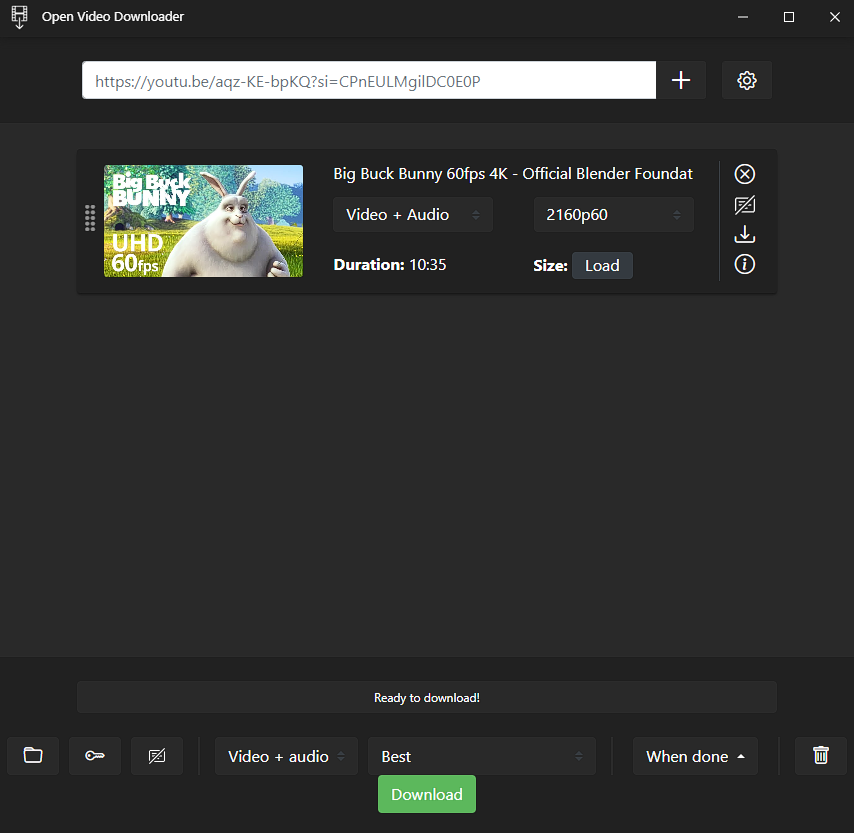Add the URL with the plus icon
Image resolution: width=854 pixels, height=833 pixels.
pyautogui.click(x=681, y=80)
